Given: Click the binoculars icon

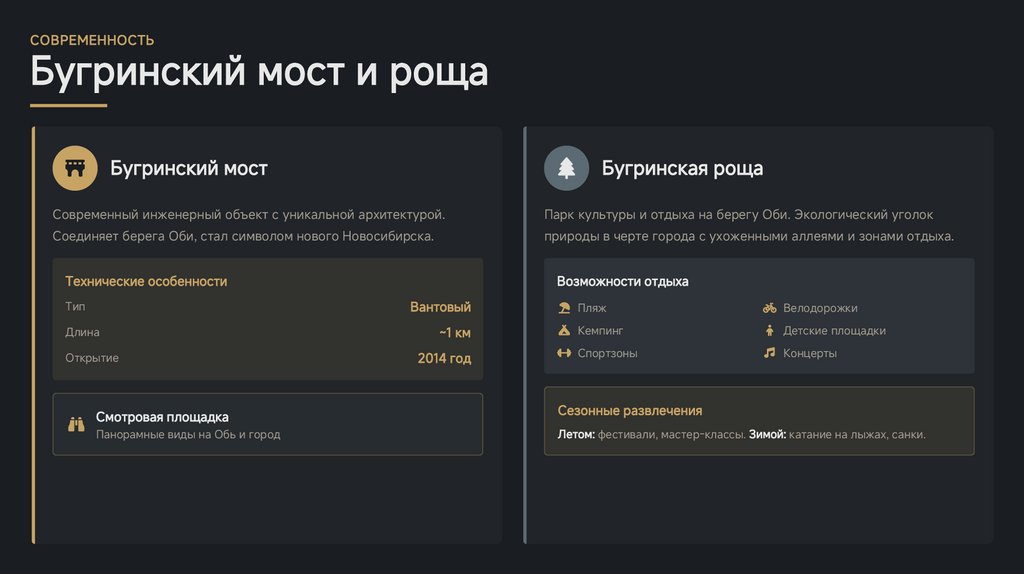Looking at the screenshot, I should (x=76, y=424).
